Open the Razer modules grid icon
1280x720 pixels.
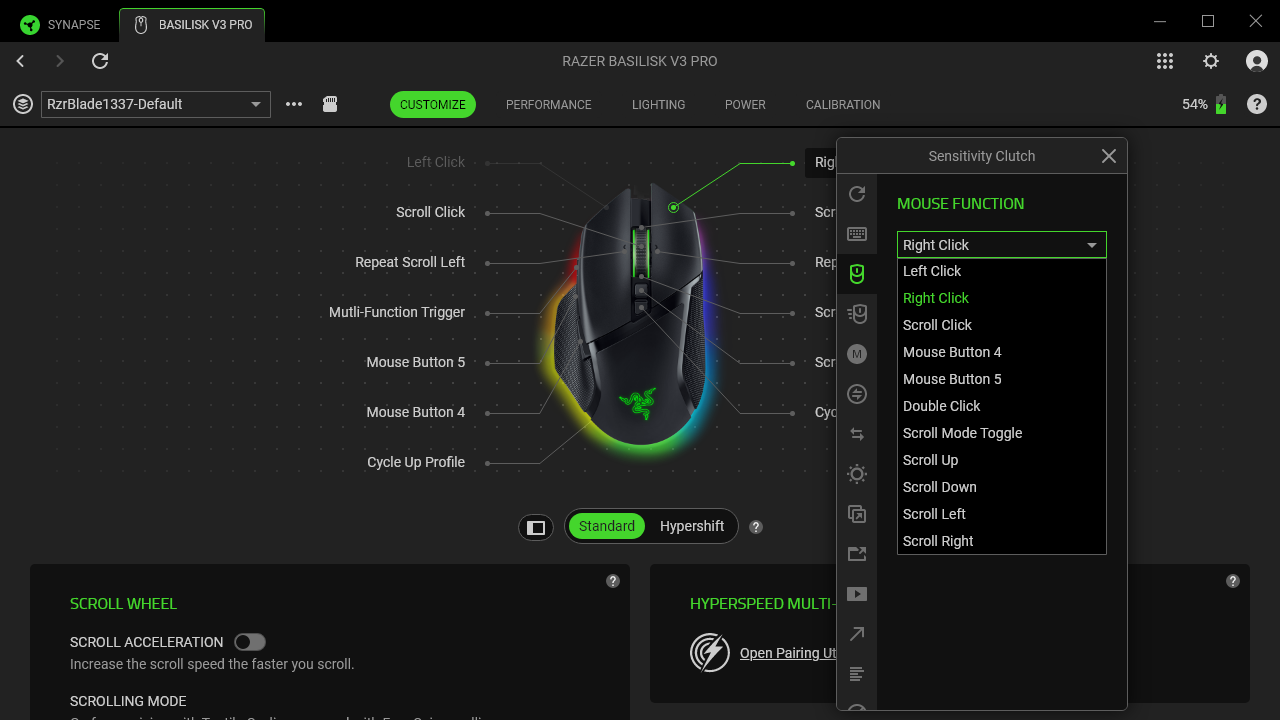pos(1165,61)
